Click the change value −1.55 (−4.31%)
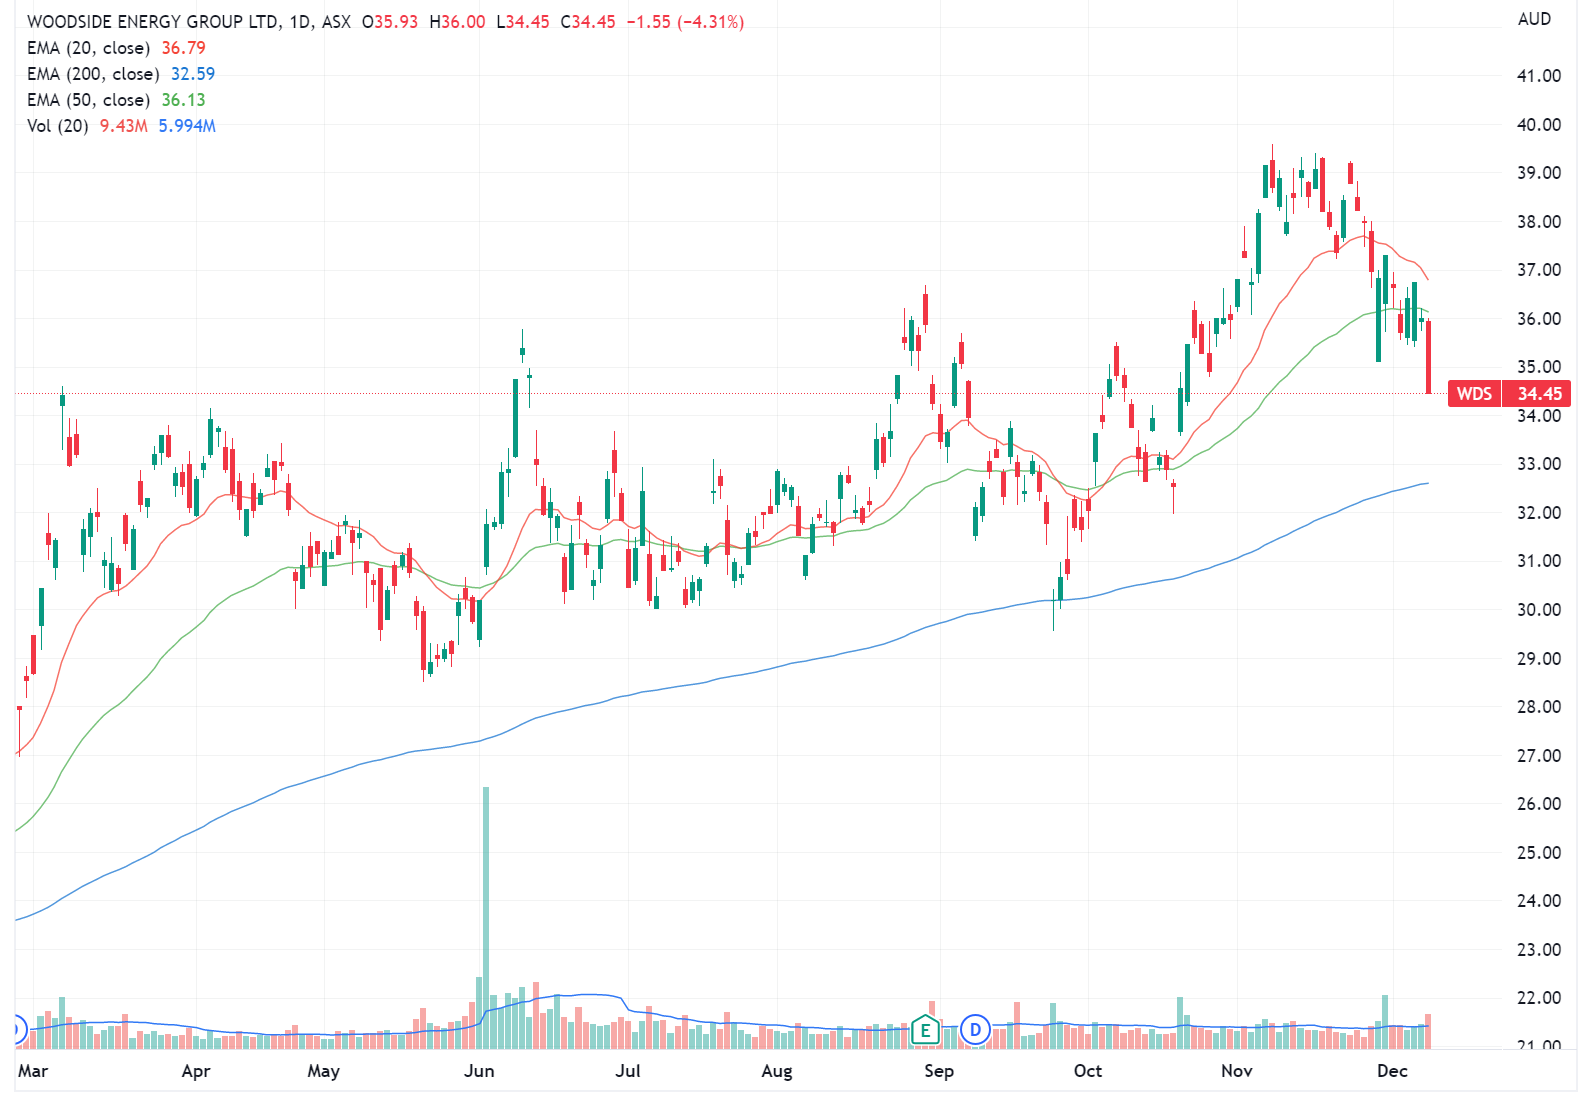The image size is (1592, 1101). [x=685, y=22]
